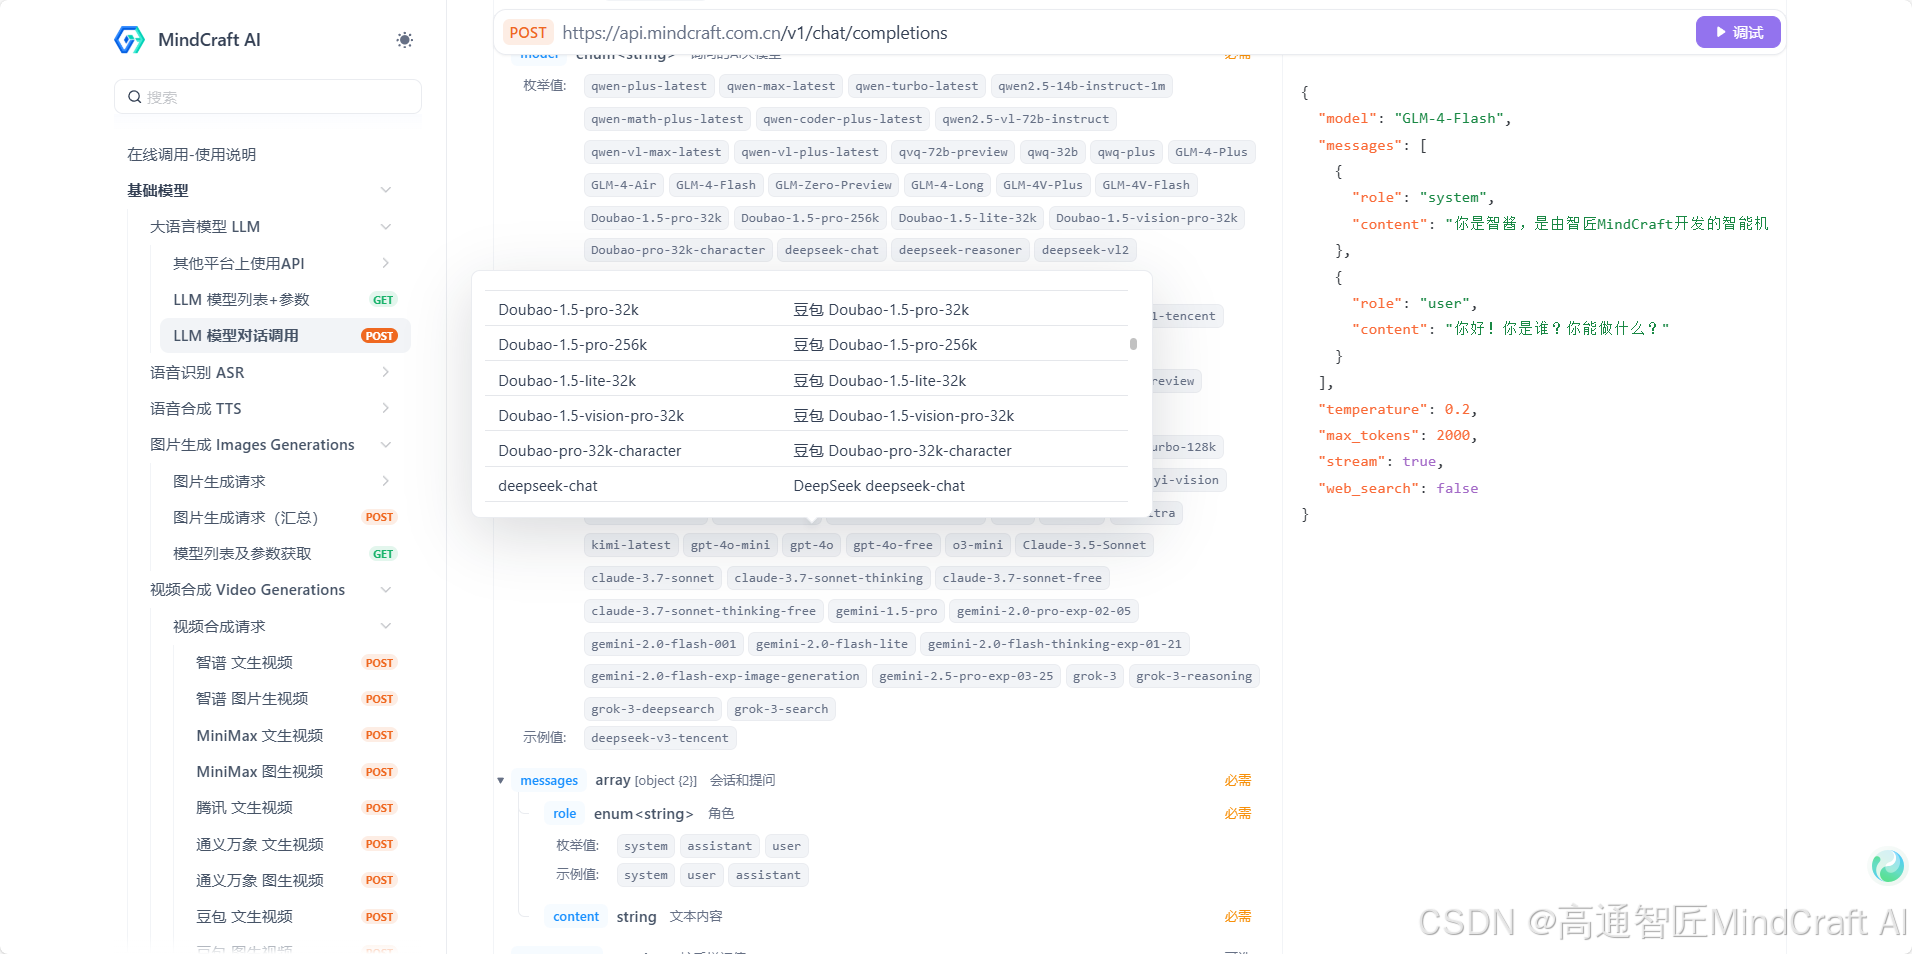The width and height of the screenshot is (1912, 954).
Task: Expand 语音合成 TTS arrow
Action: 386,408
